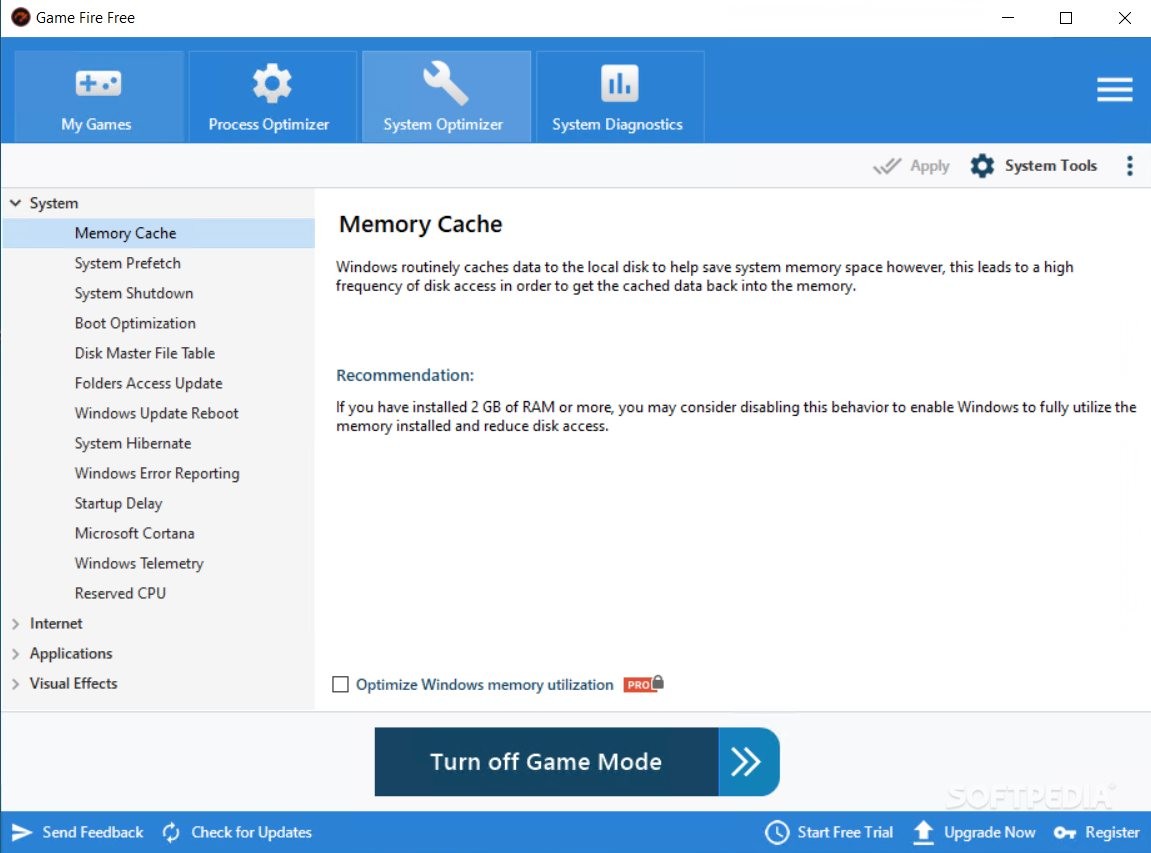Click the Upgrade Now arrow icon

coord(923,832)
